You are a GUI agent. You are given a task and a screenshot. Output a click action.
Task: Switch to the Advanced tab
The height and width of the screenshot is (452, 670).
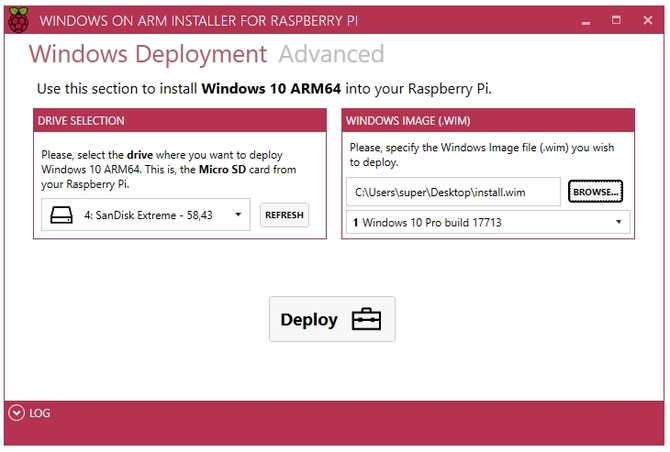[x=331, y=54]
